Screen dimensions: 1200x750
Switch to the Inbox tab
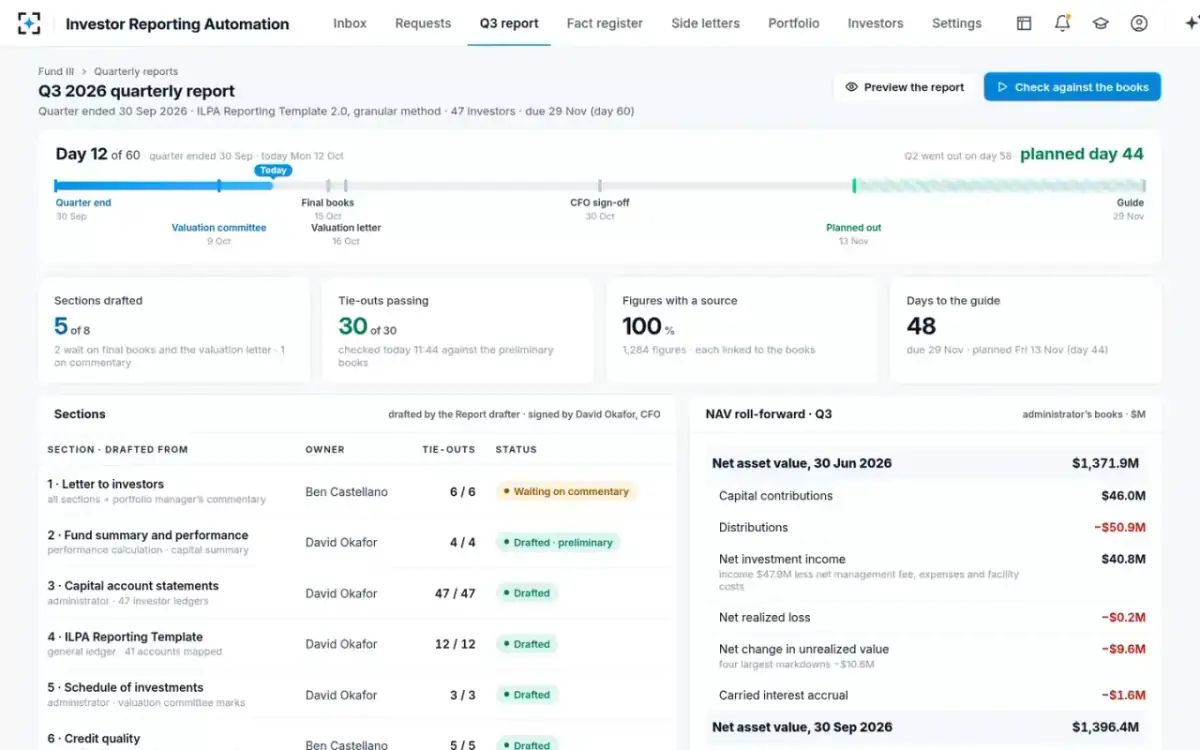pos(350,23)
